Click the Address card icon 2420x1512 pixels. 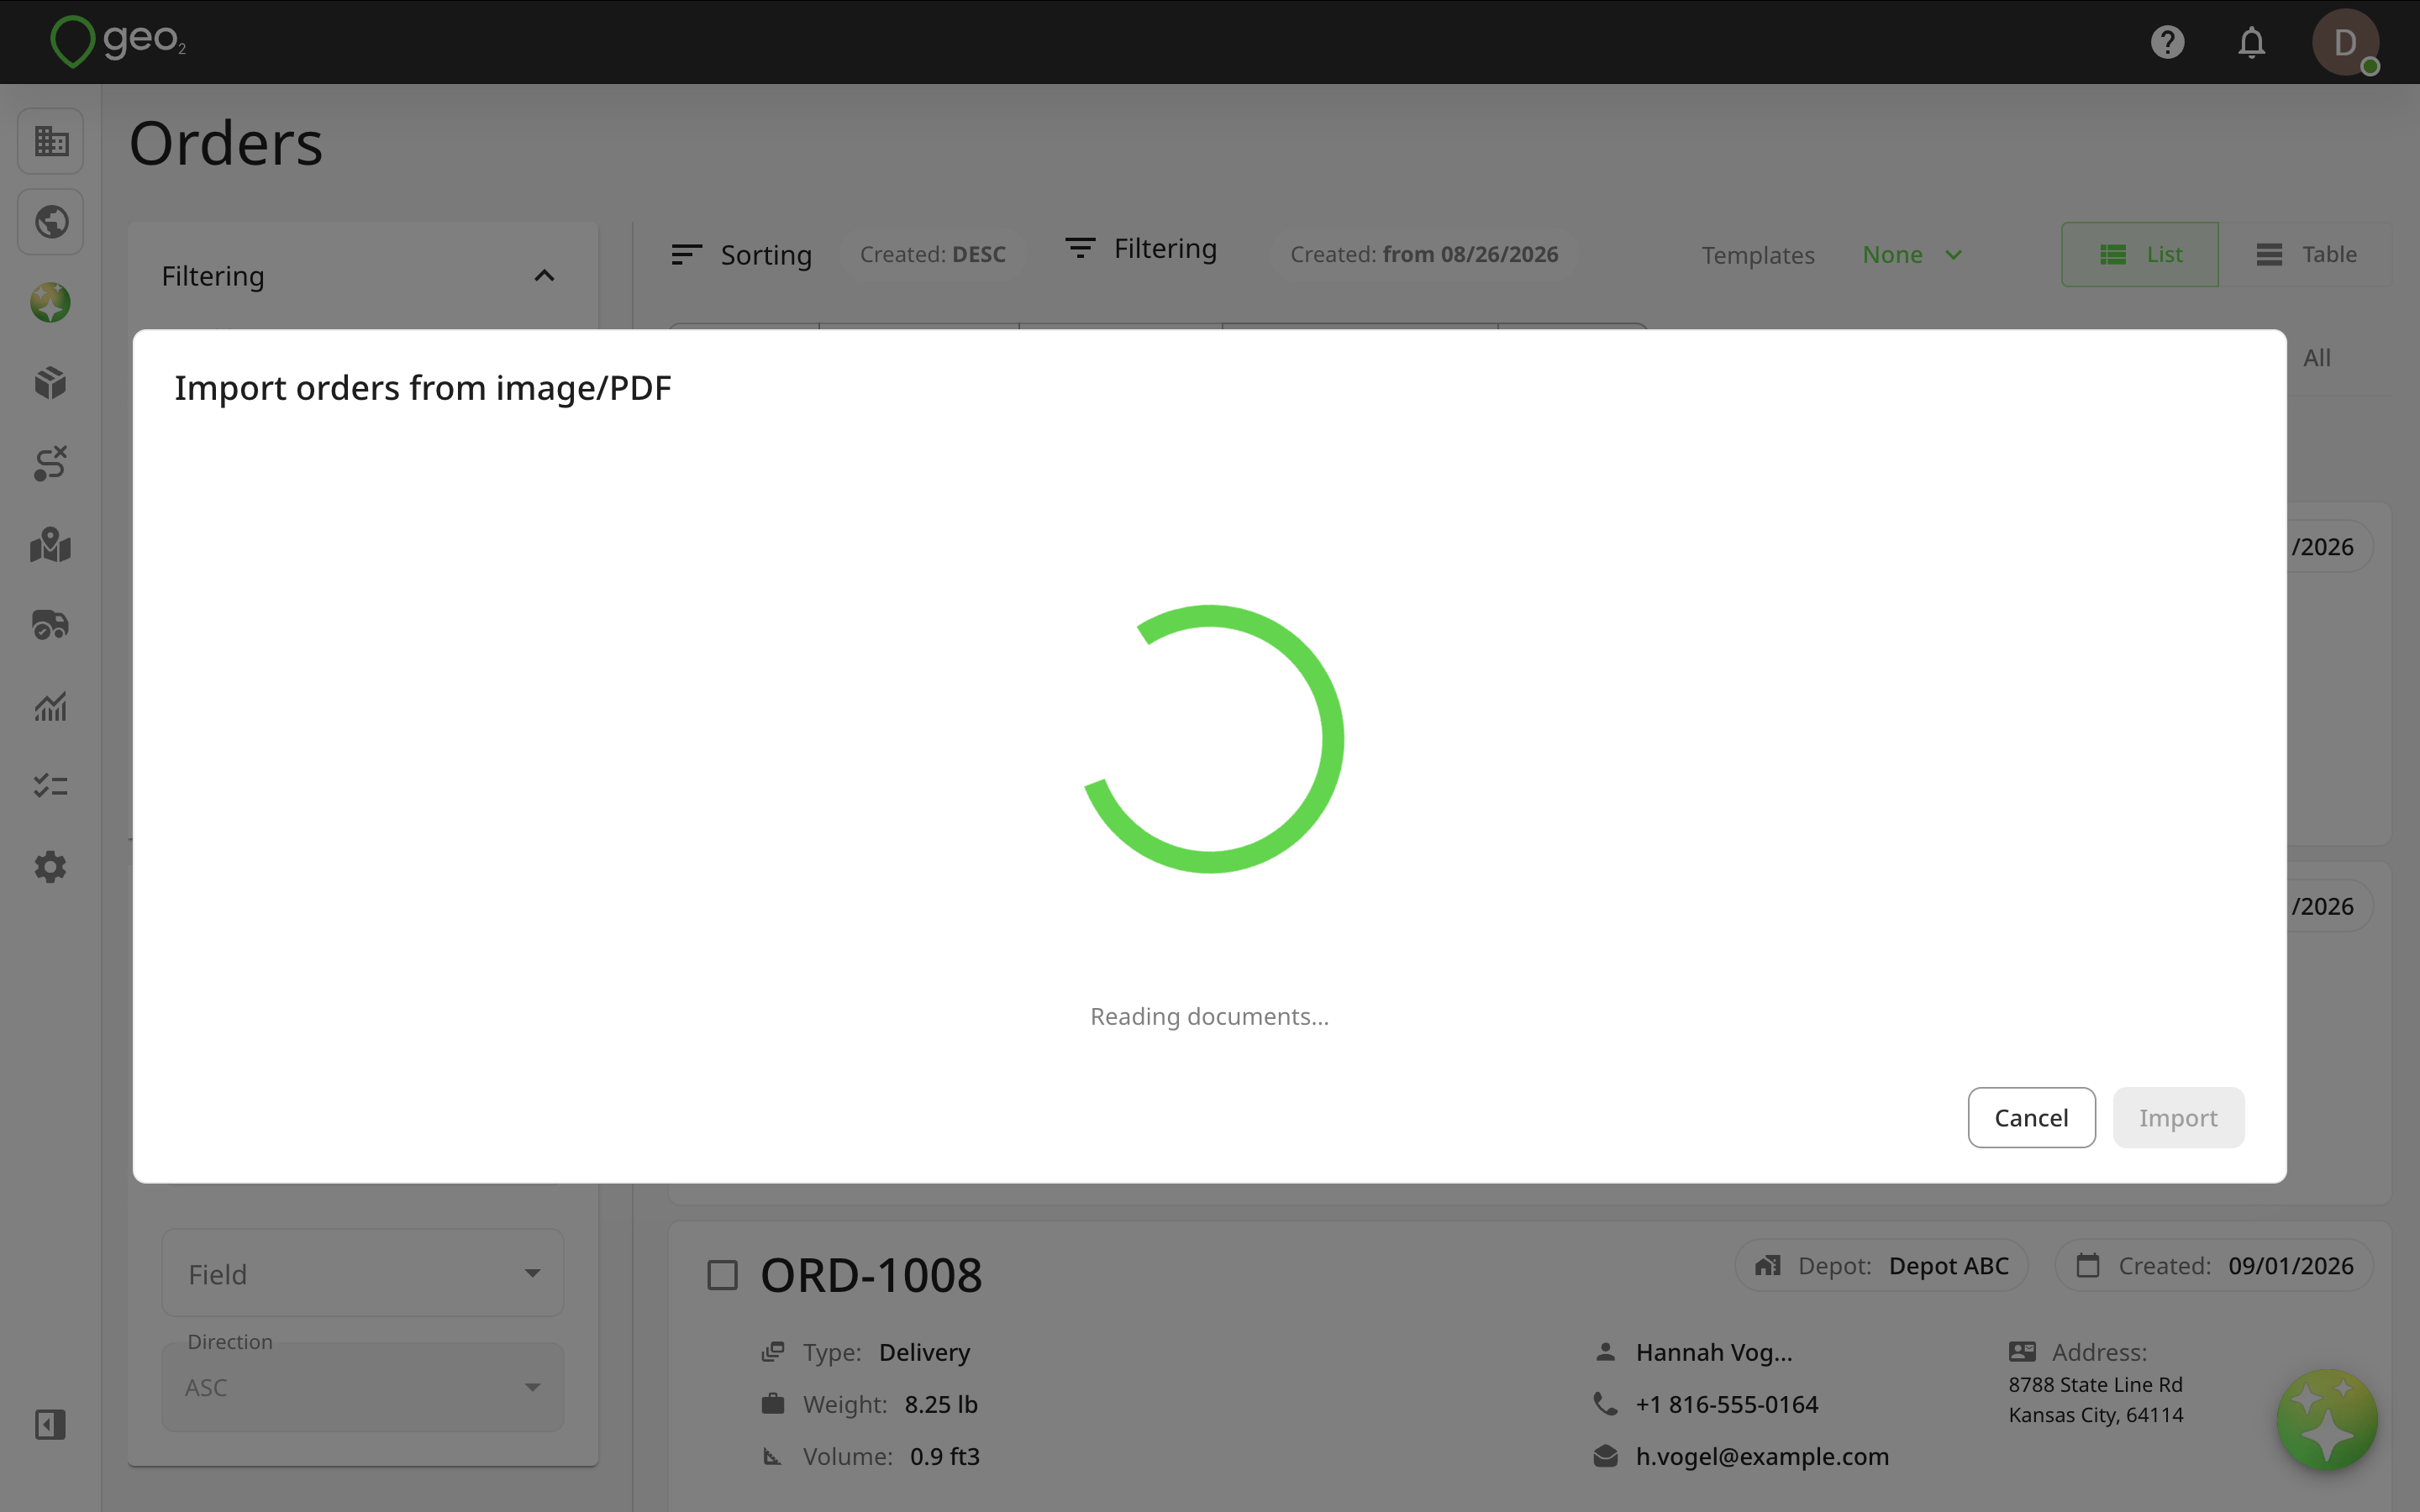(2022, 1352)
